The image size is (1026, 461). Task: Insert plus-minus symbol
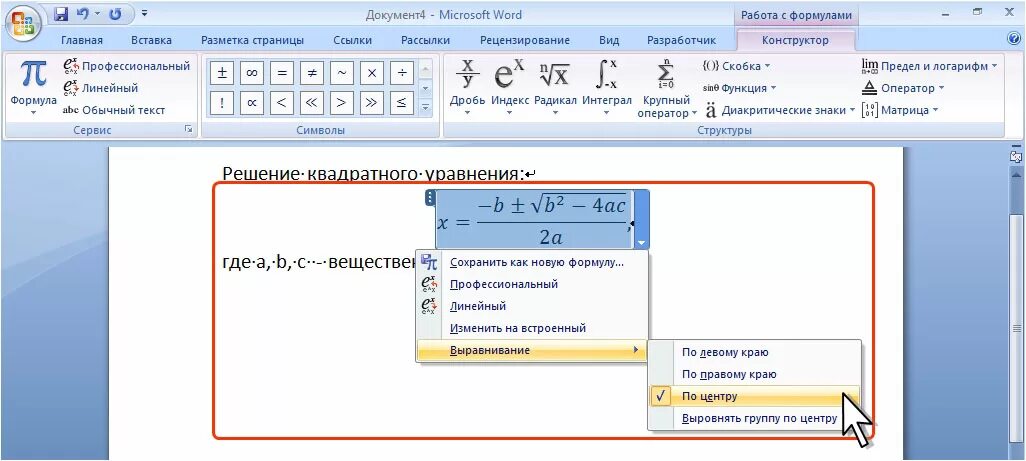[222, 73]
